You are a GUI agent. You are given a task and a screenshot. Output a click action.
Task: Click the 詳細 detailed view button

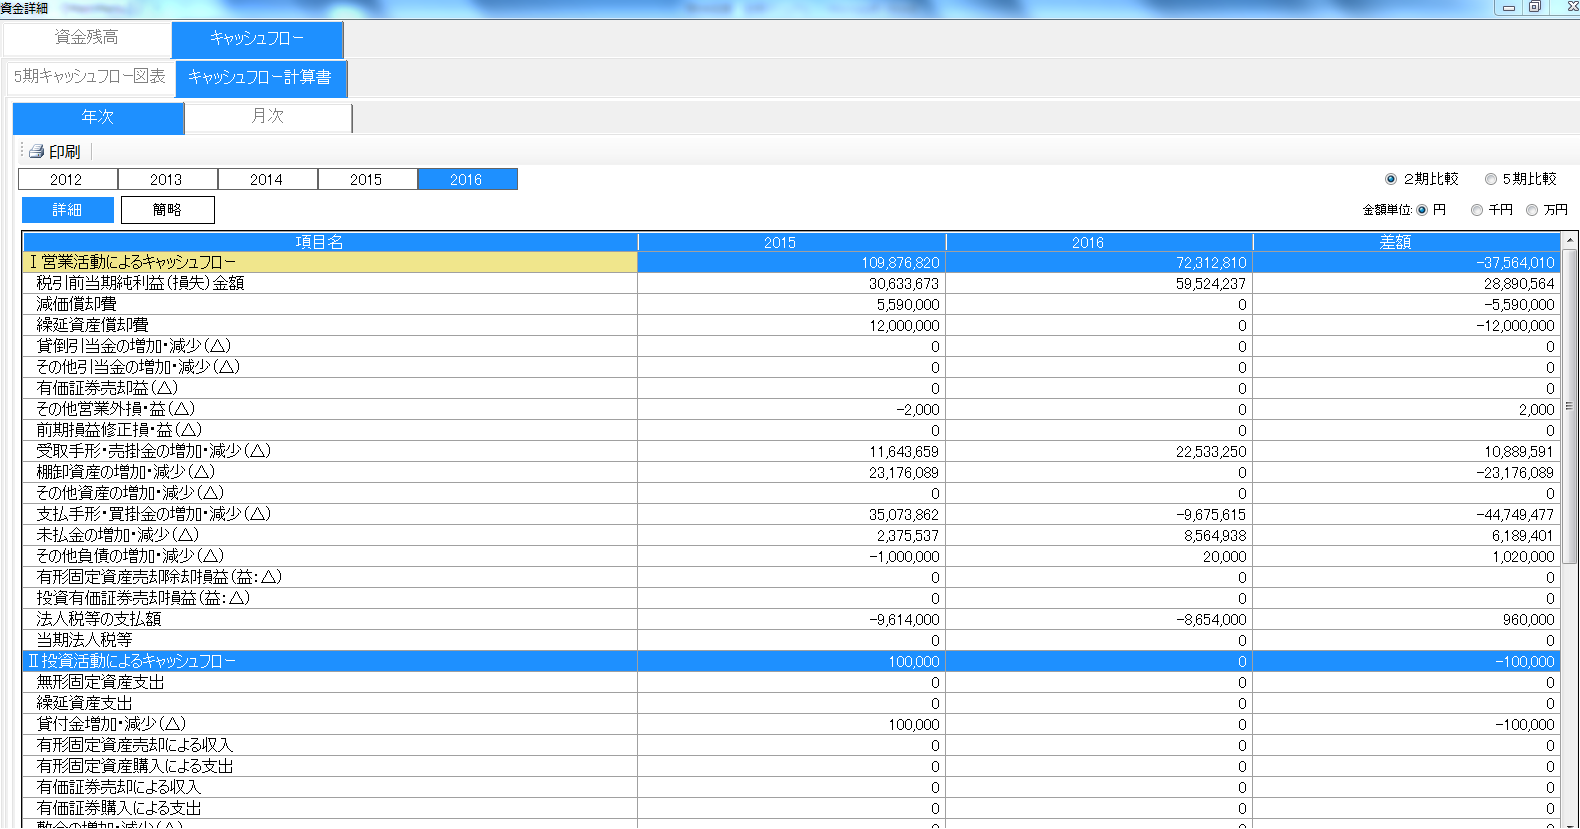coord(68,210)
